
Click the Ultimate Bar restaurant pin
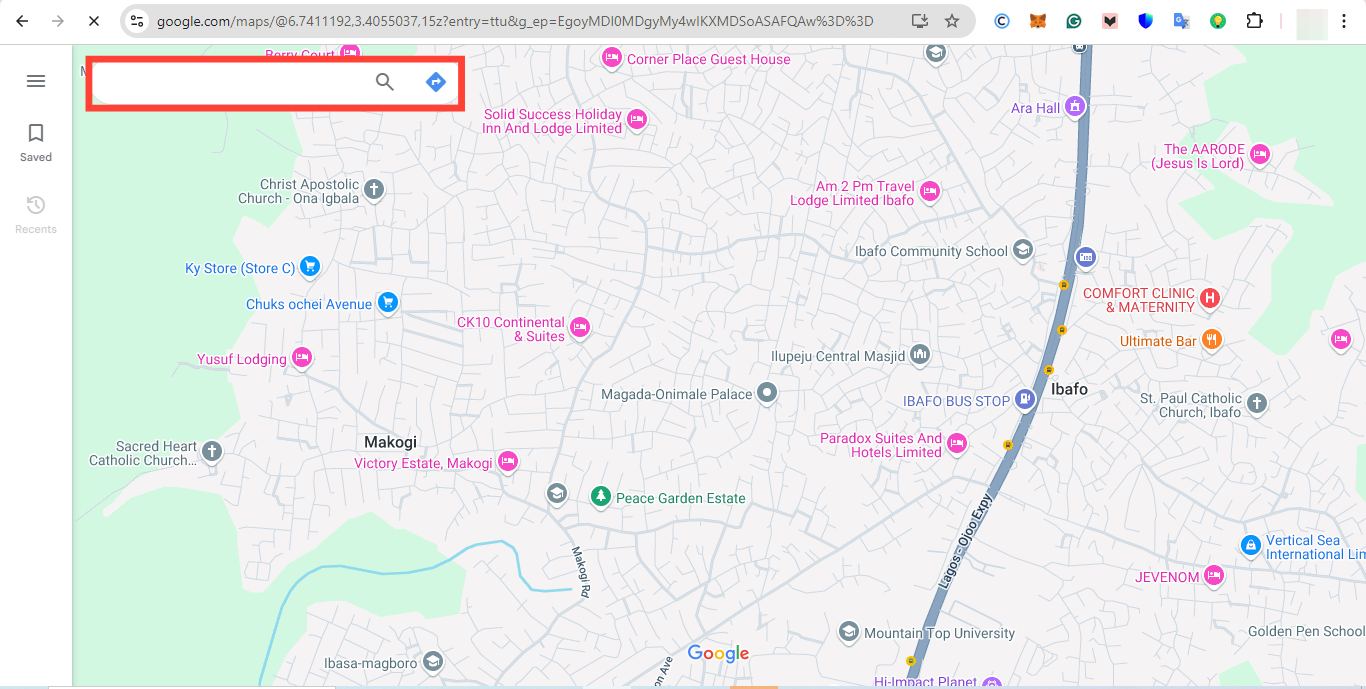(1212, 339)
